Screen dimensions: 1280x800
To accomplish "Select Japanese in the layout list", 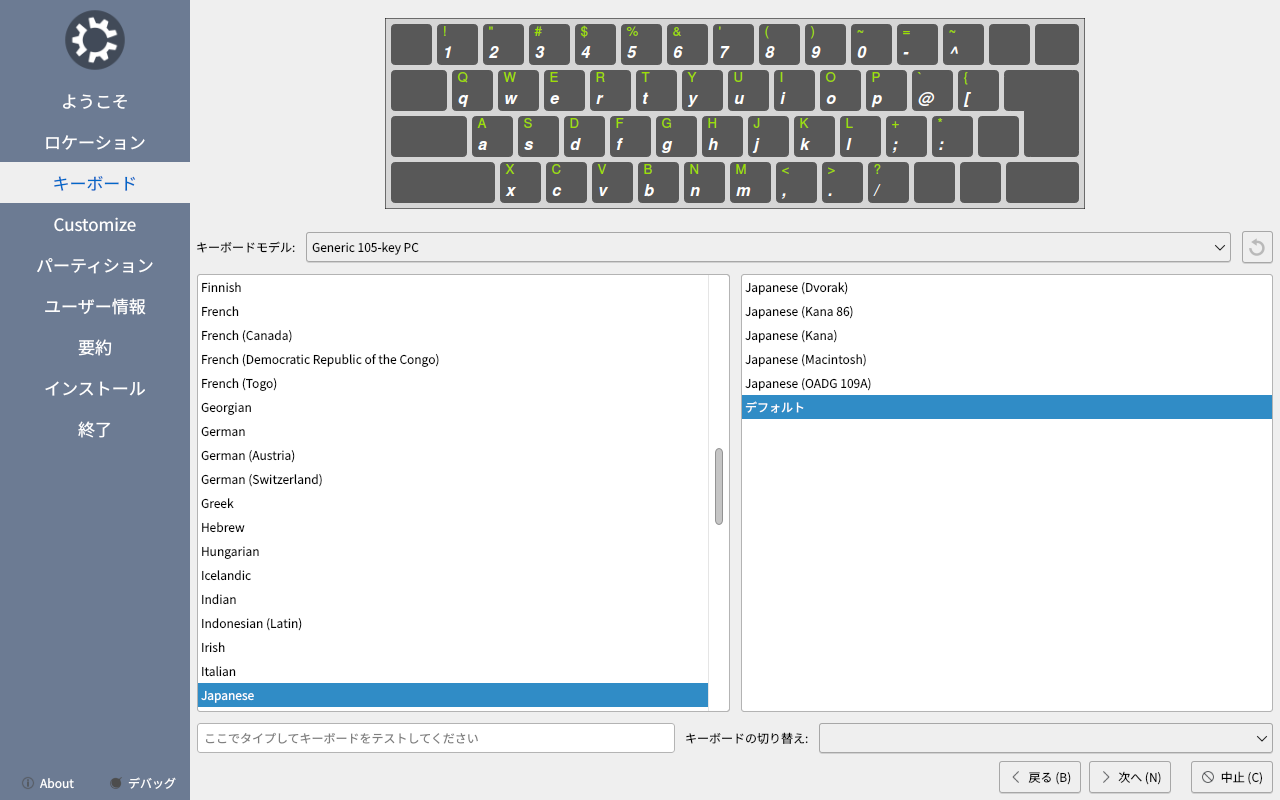I will (453, 695).
